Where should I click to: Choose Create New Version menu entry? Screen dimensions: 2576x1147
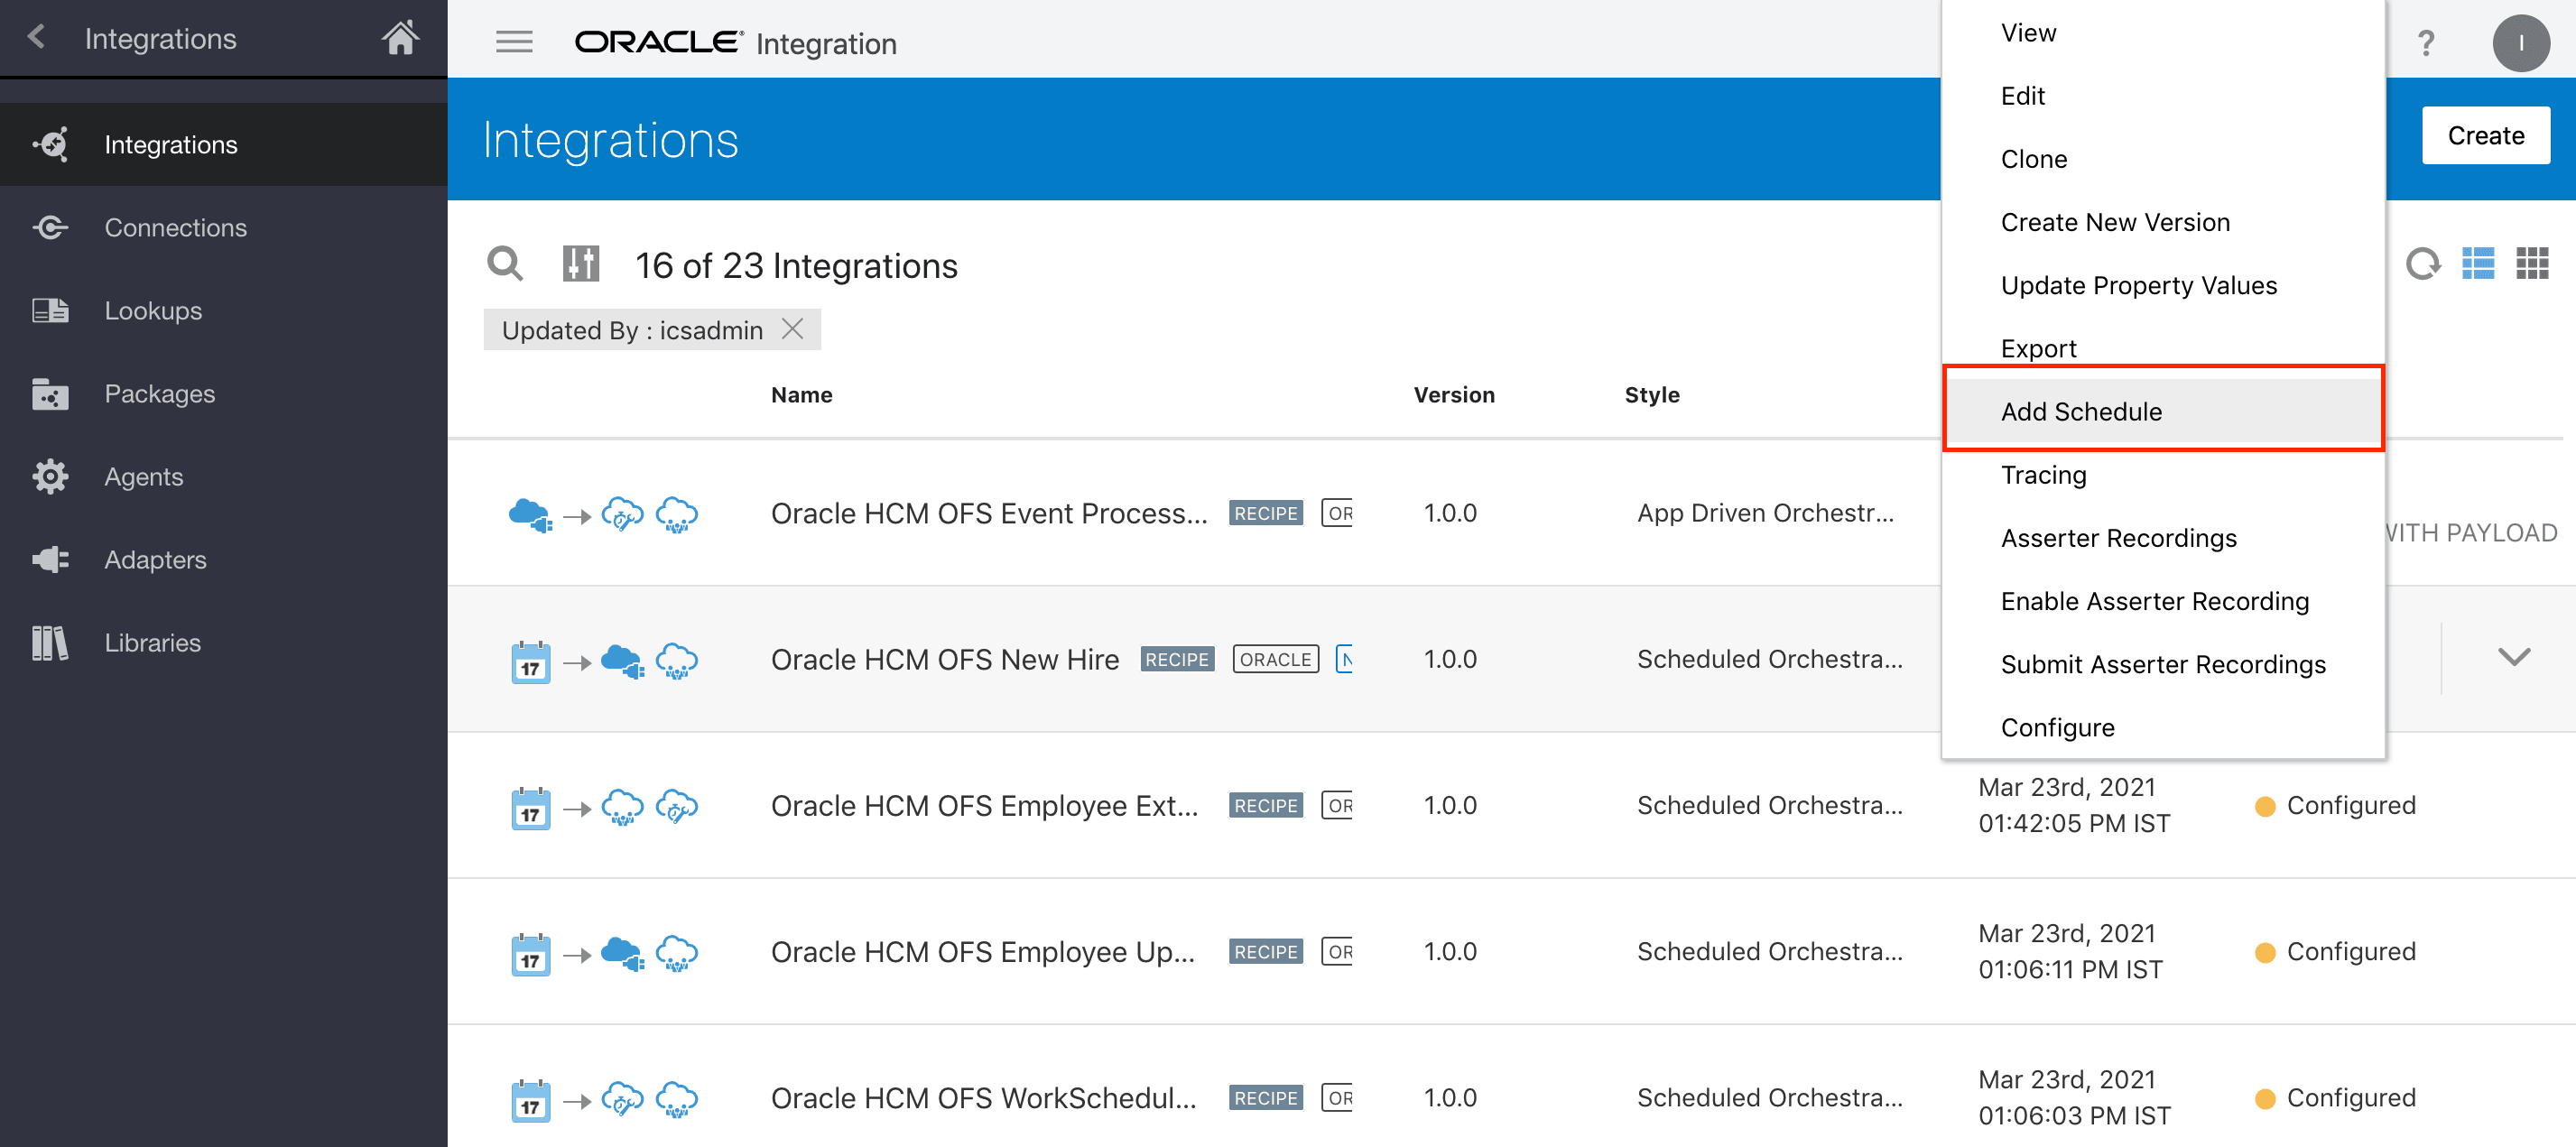[2114, 222]
